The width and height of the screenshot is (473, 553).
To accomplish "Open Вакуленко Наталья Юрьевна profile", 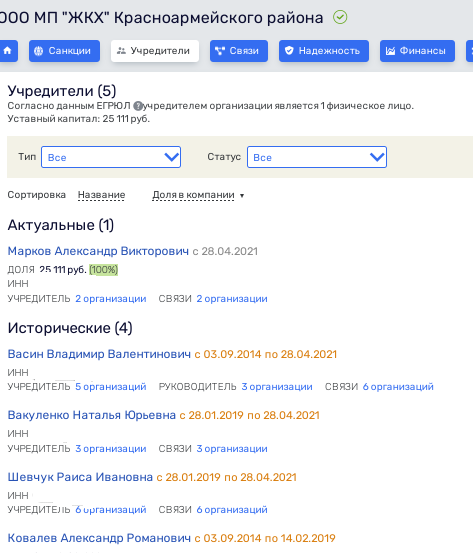I will 92,415.
